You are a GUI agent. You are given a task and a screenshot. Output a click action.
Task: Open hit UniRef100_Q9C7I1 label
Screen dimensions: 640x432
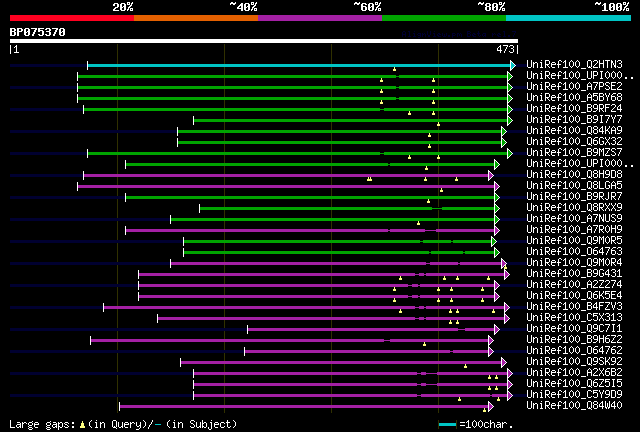click(x=574, y=329)
